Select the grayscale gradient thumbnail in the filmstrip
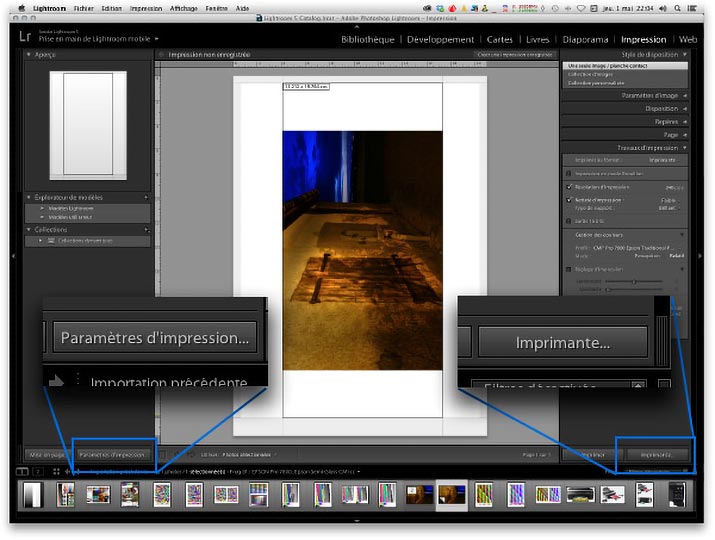Viewport: 715px width, 540px height. [x=32, y=495]
